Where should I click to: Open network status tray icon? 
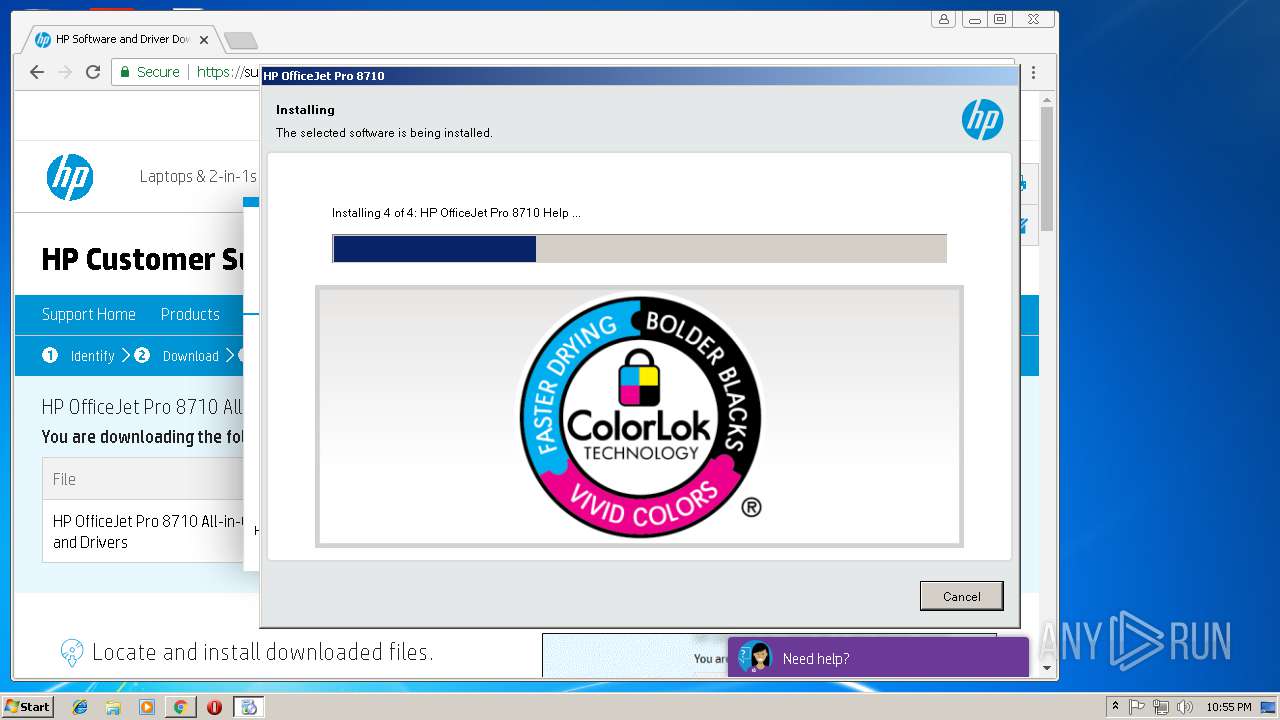[1161, 707]
